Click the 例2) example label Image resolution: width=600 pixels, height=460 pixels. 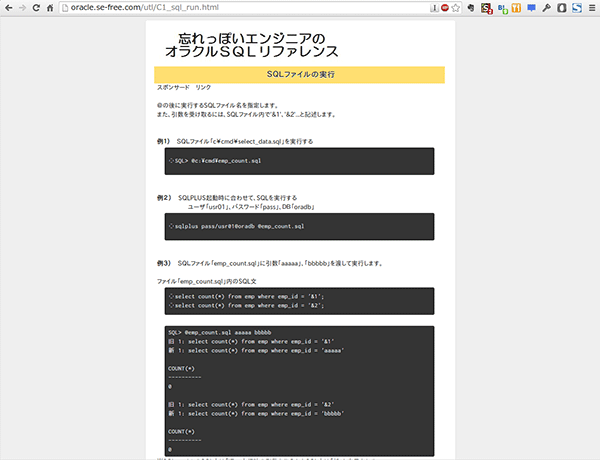(164, 197)
